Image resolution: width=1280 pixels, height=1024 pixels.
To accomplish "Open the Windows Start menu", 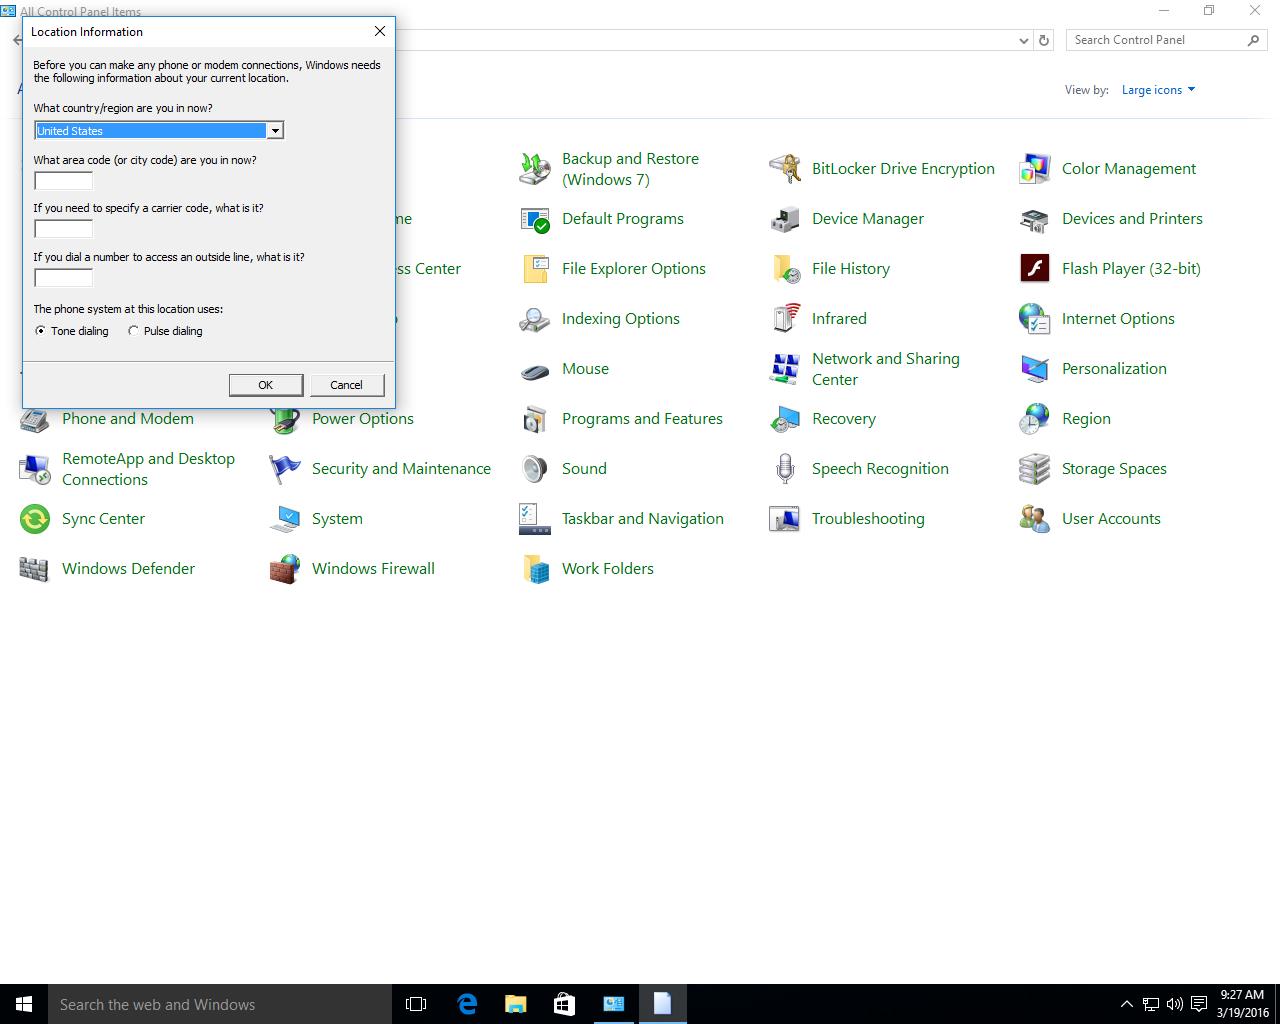I will click(x=24, y=1004).
